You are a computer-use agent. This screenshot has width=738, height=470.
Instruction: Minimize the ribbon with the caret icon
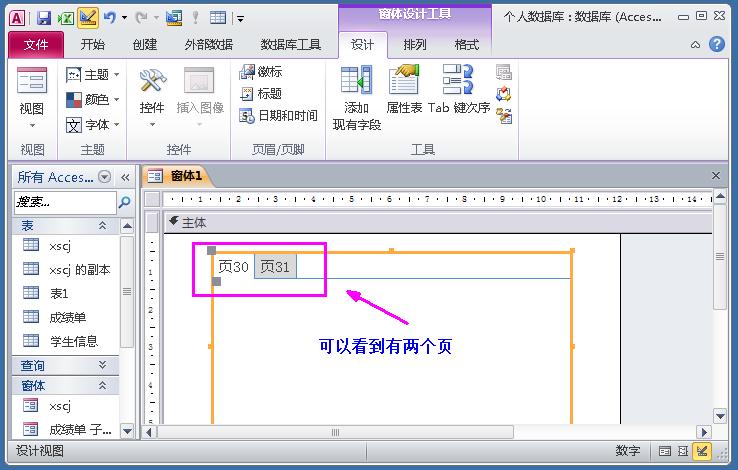(x=695, y=45)
